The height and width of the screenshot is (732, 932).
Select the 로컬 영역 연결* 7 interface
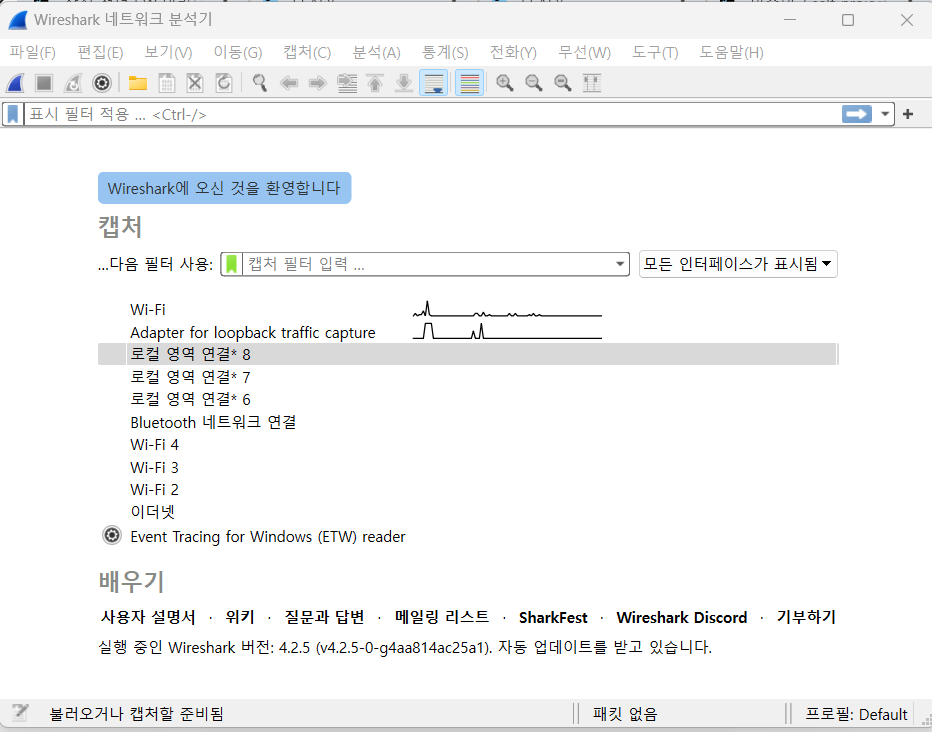(468, 377)
